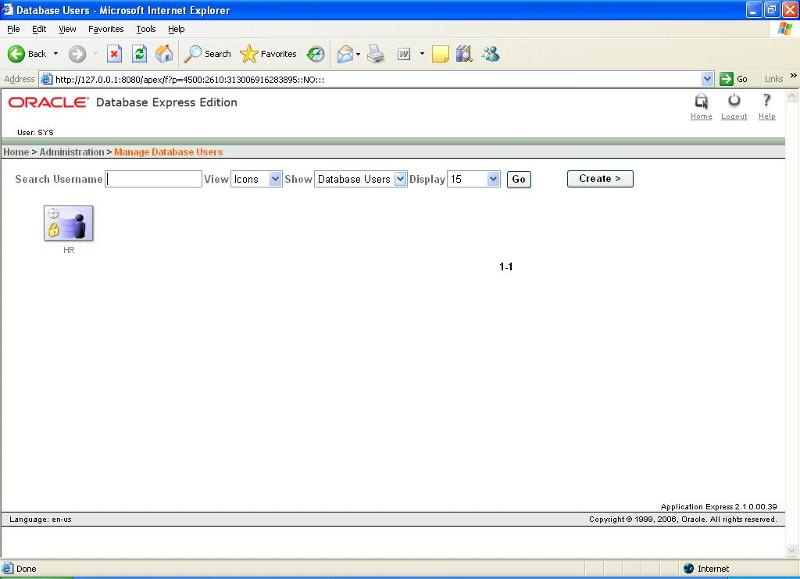Click the Help text link under the question mark

[x=767, y=116]
